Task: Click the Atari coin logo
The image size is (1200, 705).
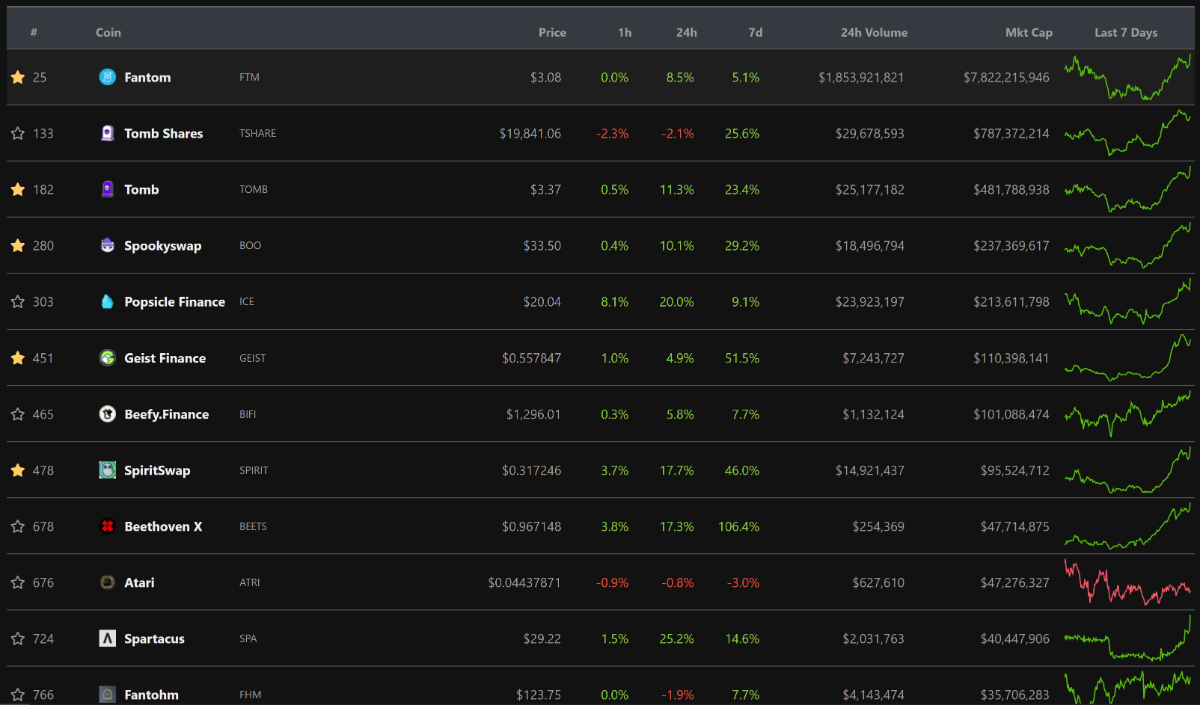Action: (107, 582)
